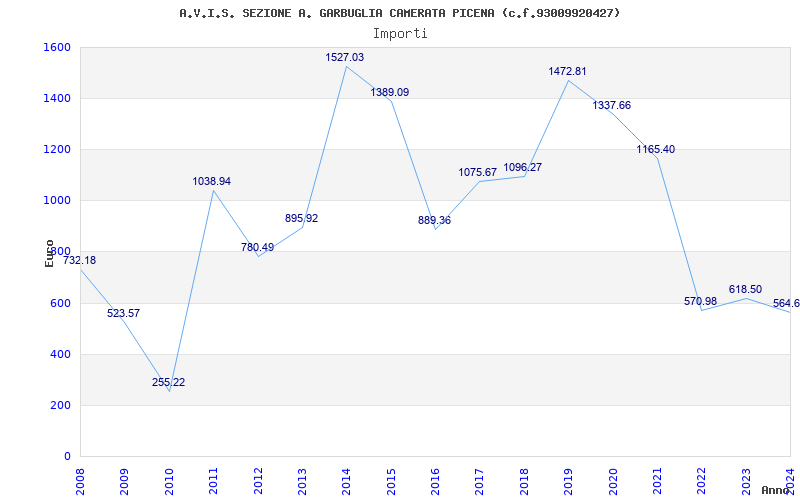800x500 pixels.
Task: Click the 1000 y-axis tick label
Action: tap(58, 201)
